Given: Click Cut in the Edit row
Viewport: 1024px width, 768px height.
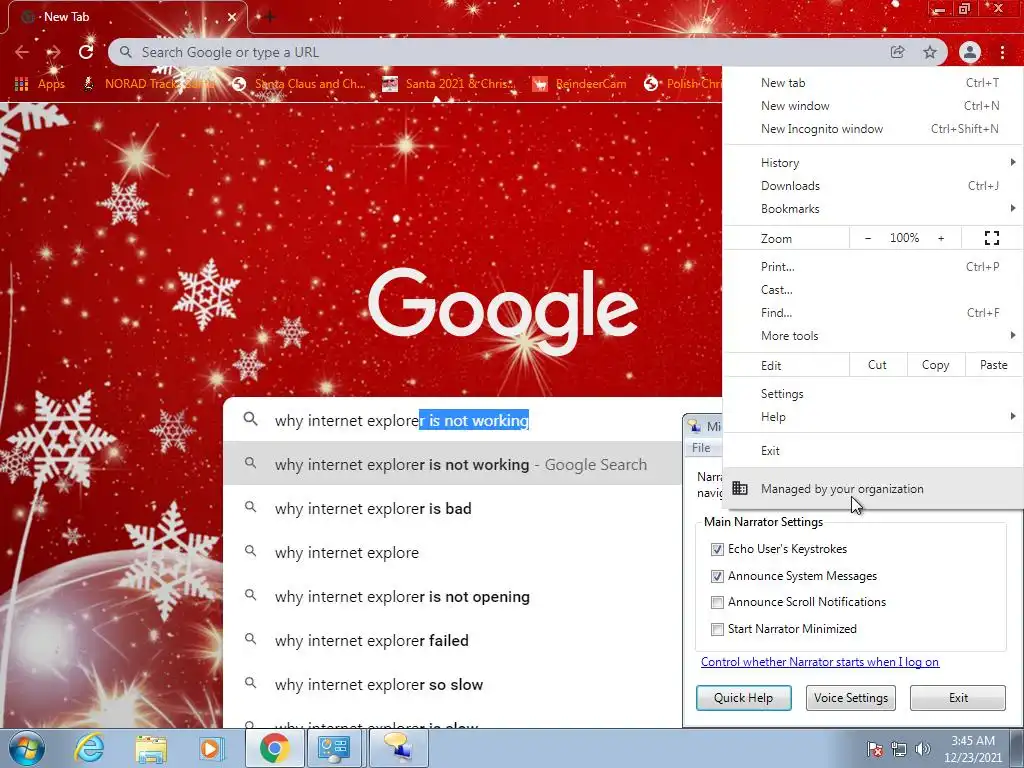Looking at the screenshot, I should (x=878, y=365).
